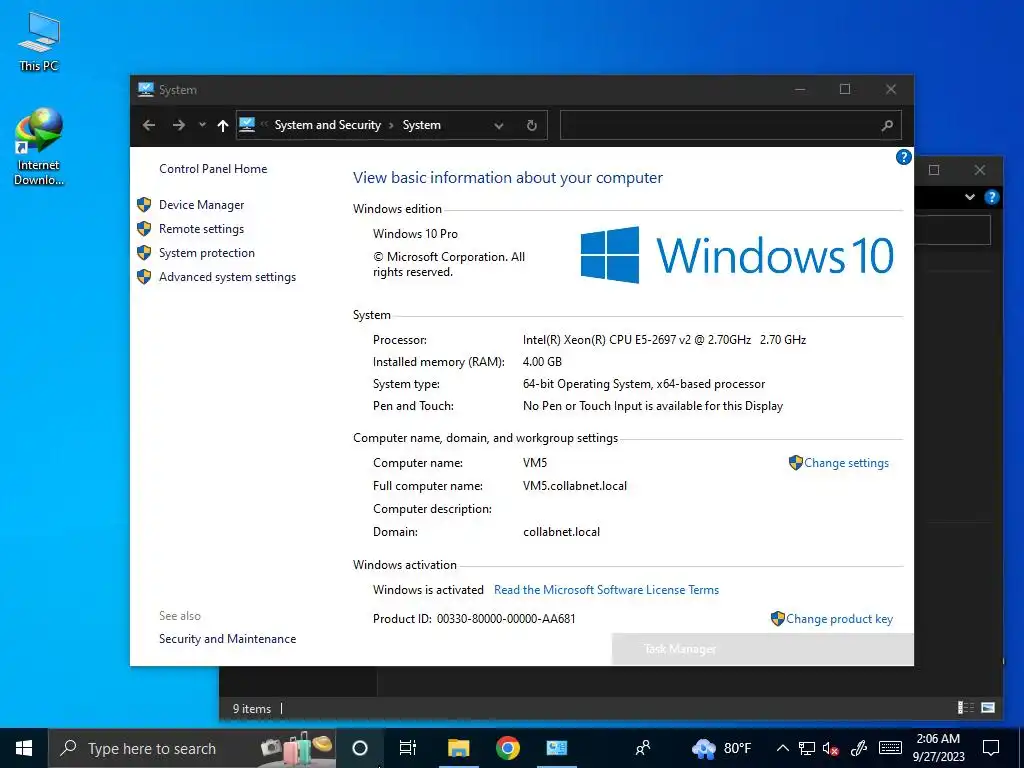Screen dimensions: 1024x768
Task: Switch back window to large icons view
Action: click(x=988, y=708)
